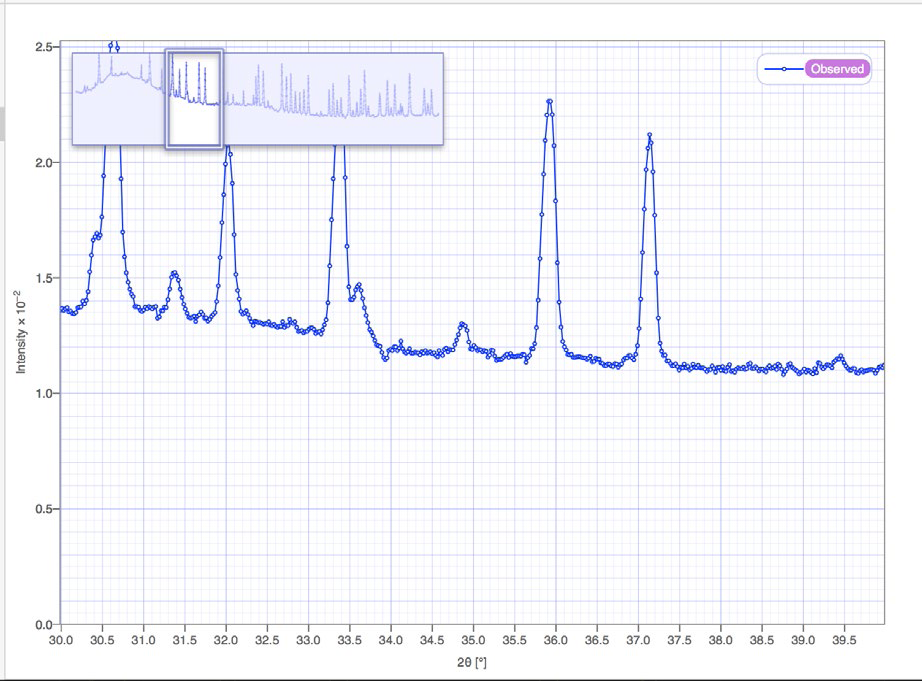Click the Observed legend label

point(837,69)
